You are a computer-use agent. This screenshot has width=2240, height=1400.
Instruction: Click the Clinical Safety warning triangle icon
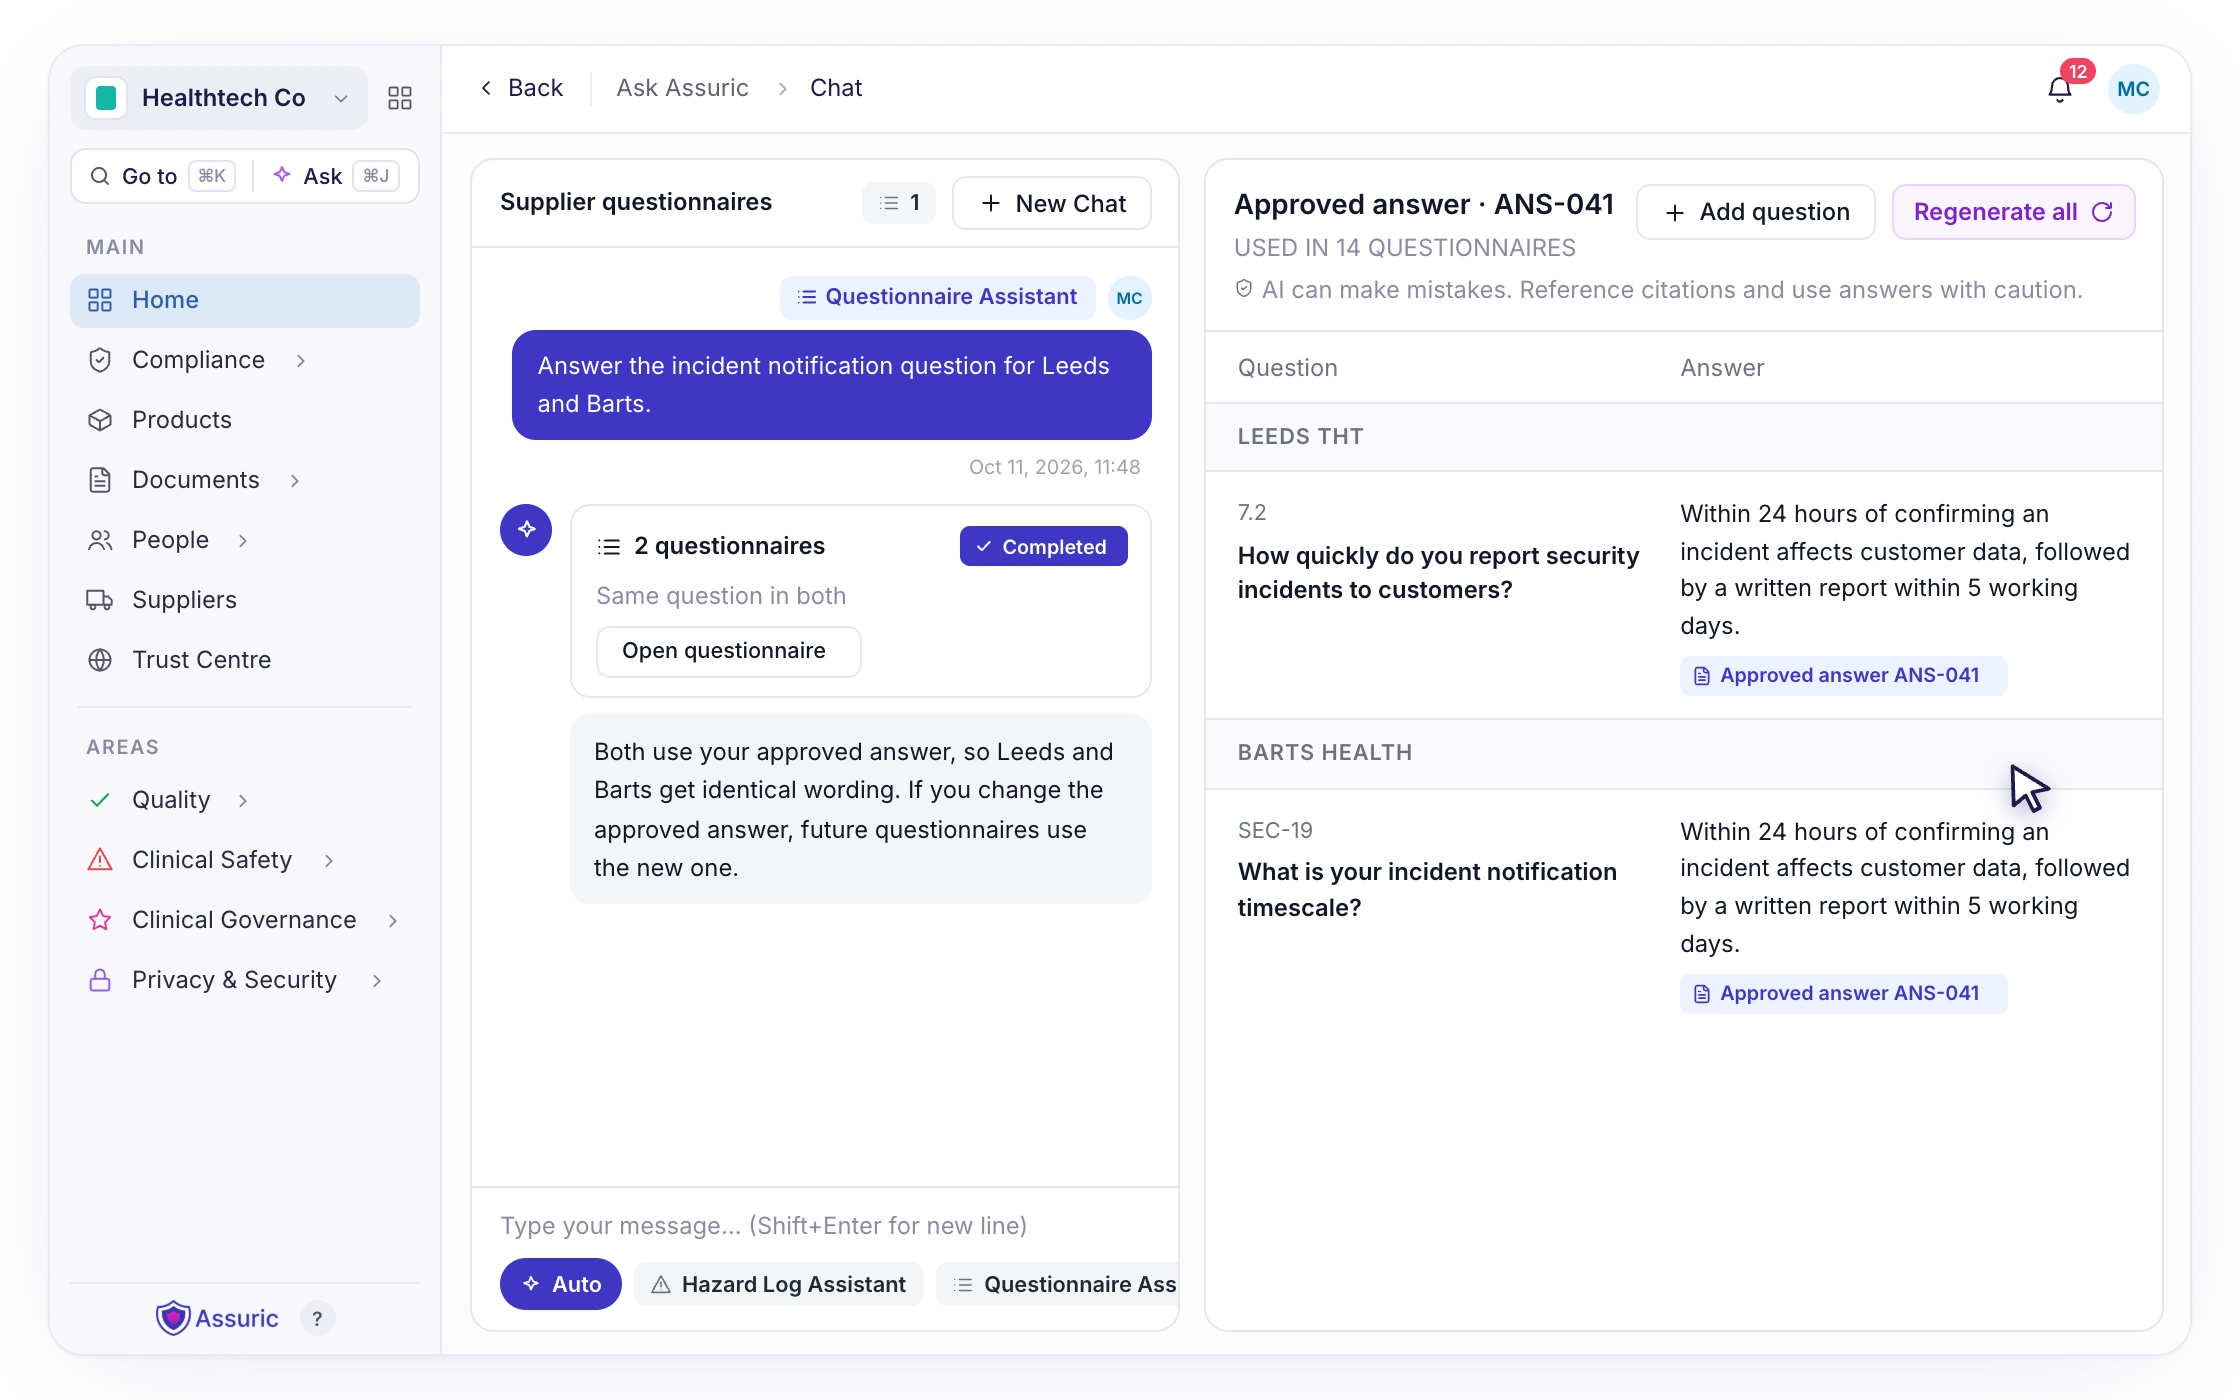coord(100,860)
